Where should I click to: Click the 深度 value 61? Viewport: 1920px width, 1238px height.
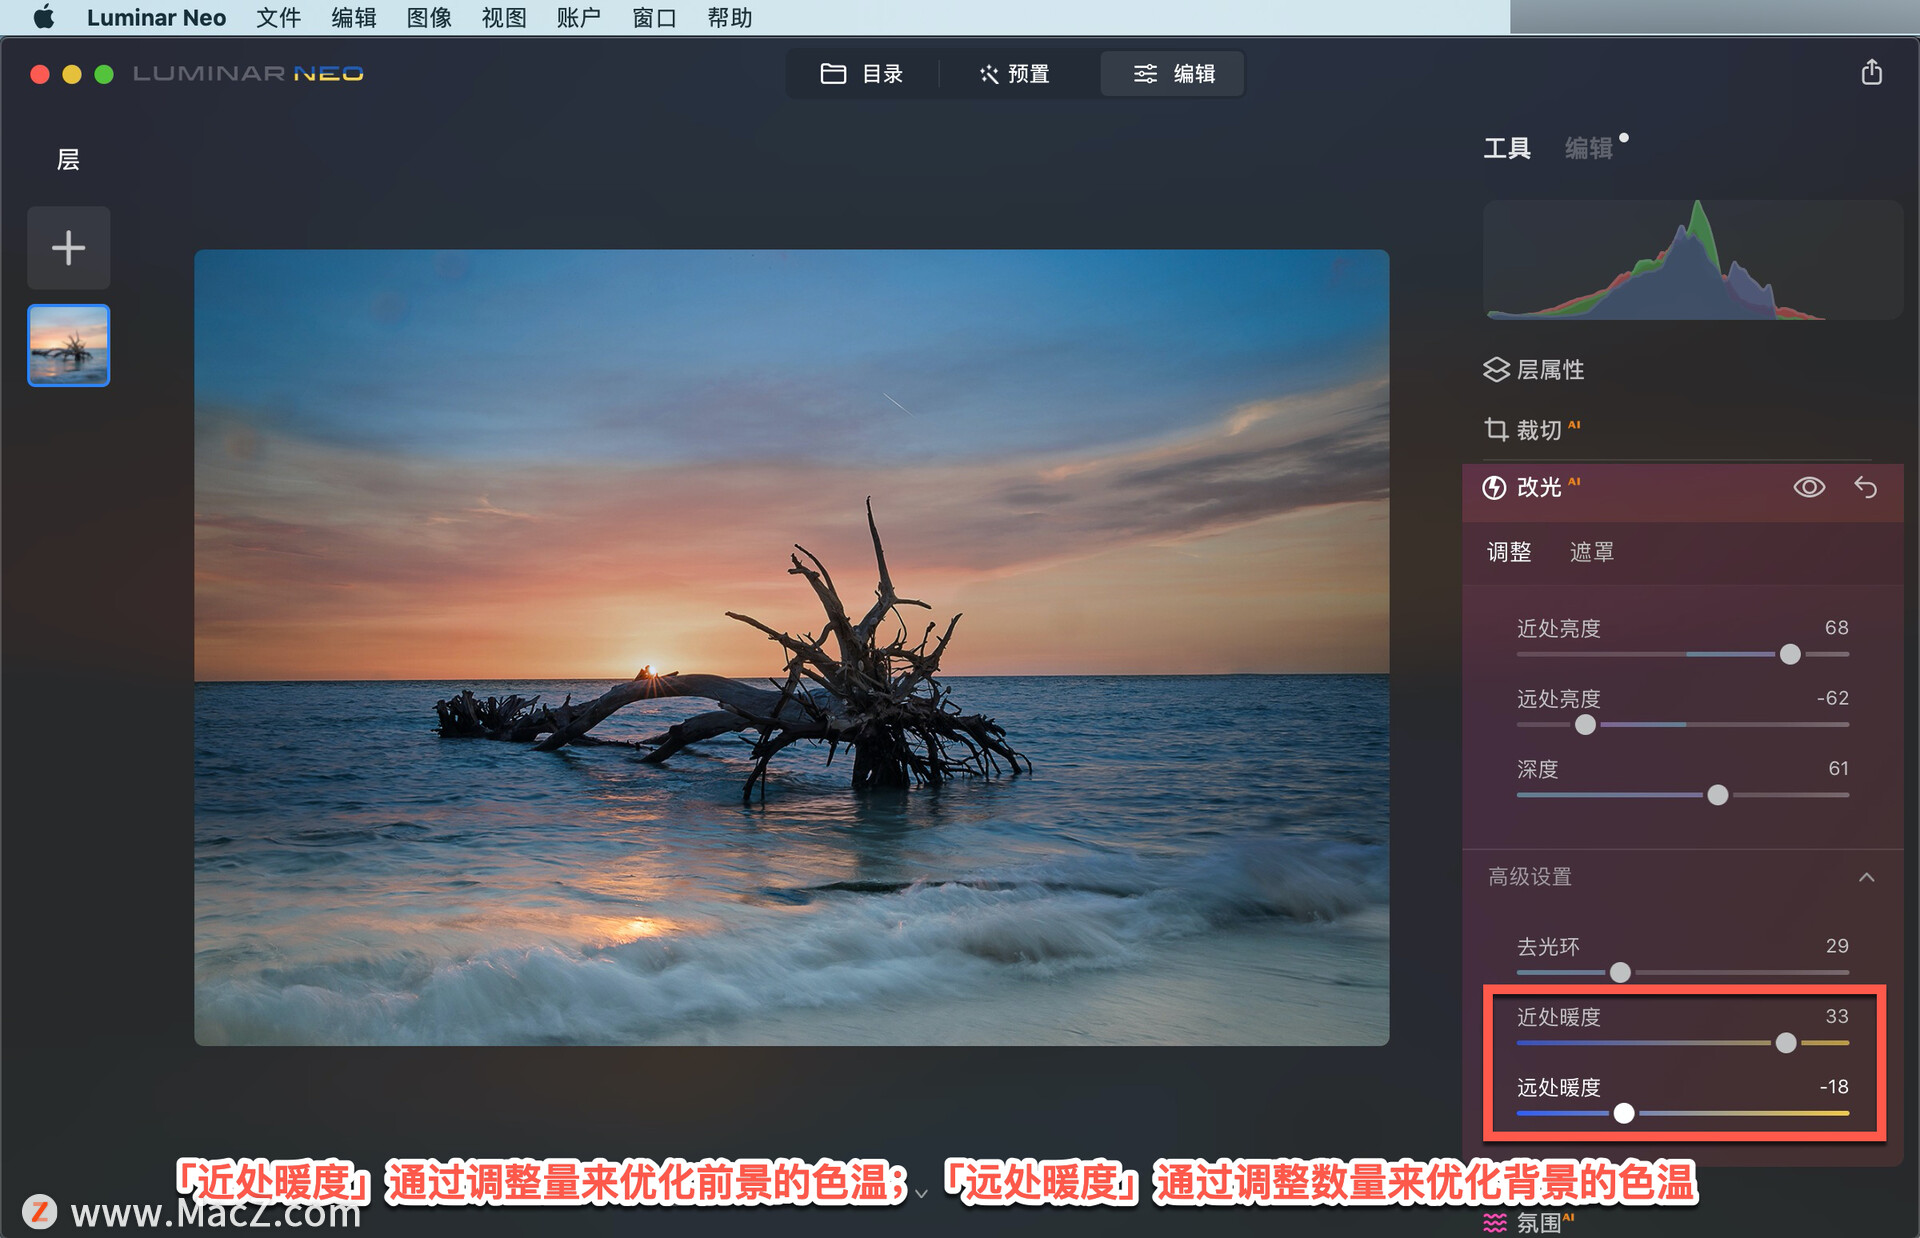[1838, 769]
